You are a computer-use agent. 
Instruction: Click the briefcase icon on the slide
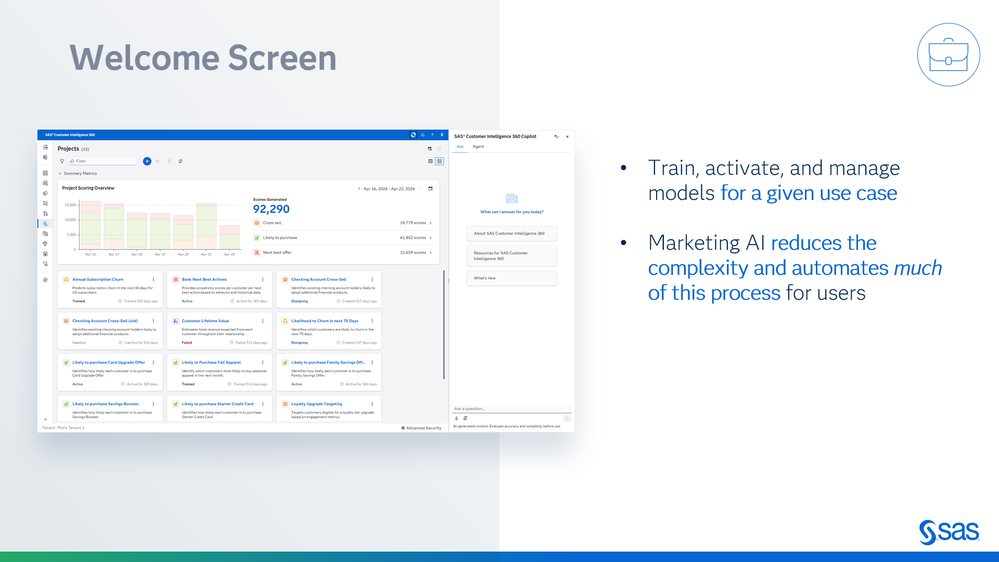point(948,55)
